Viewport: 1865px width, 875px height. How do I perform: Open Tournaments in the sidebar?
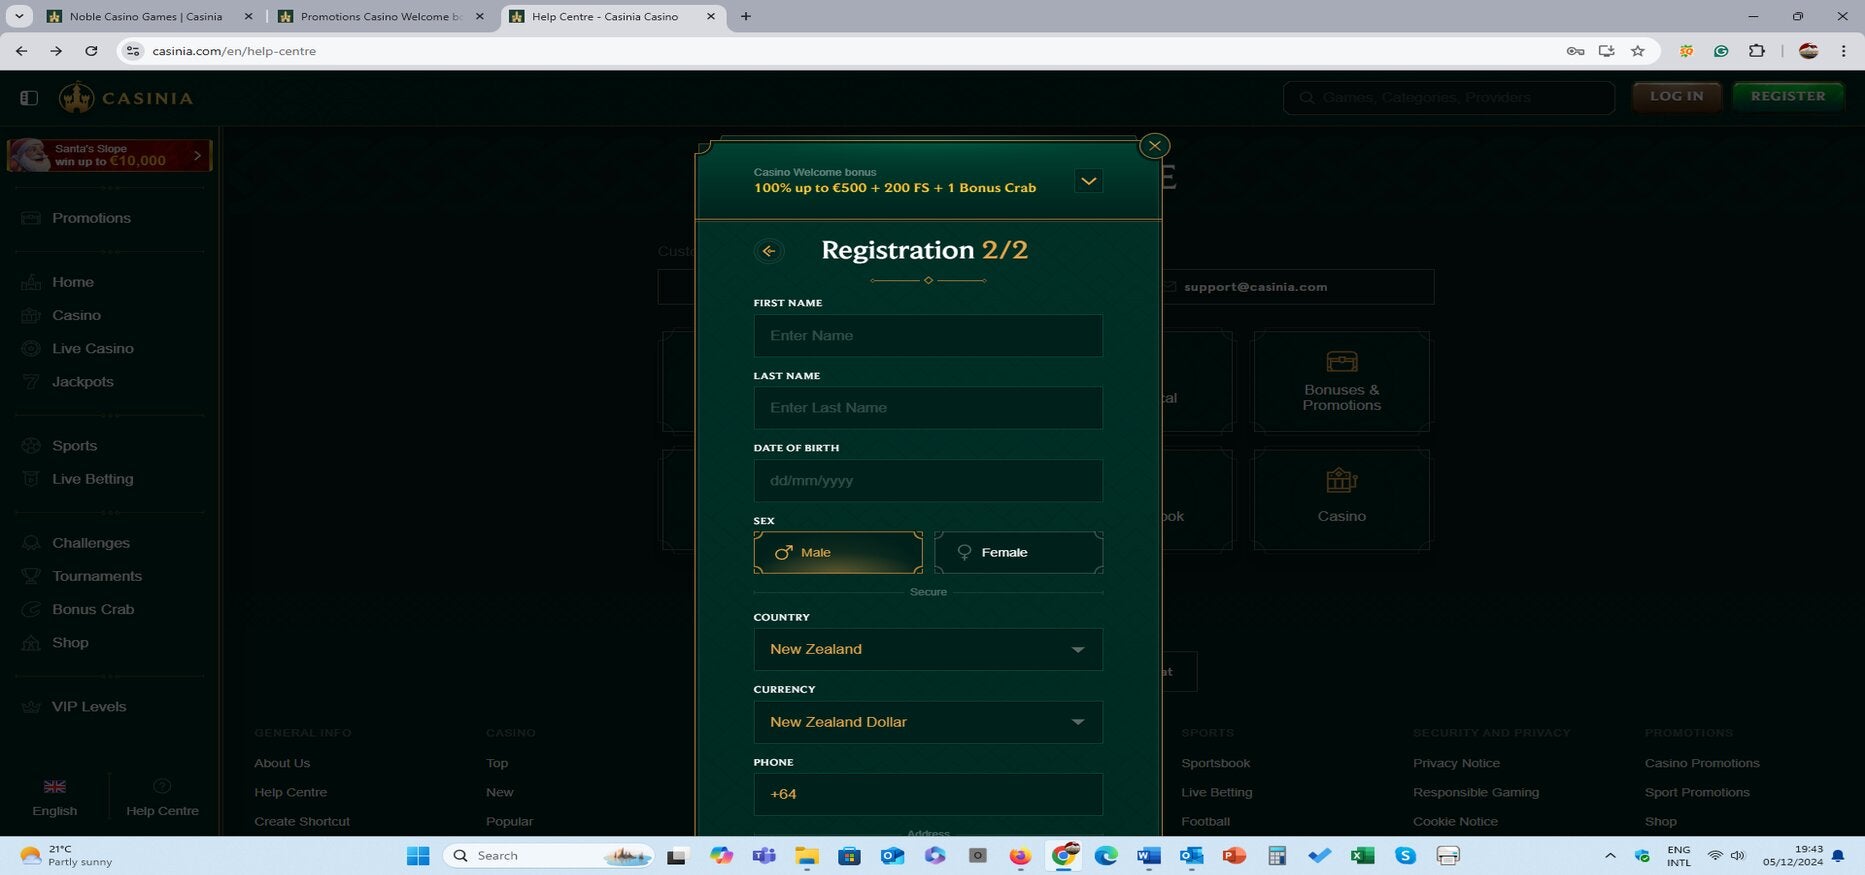click(x=96, y=575)
